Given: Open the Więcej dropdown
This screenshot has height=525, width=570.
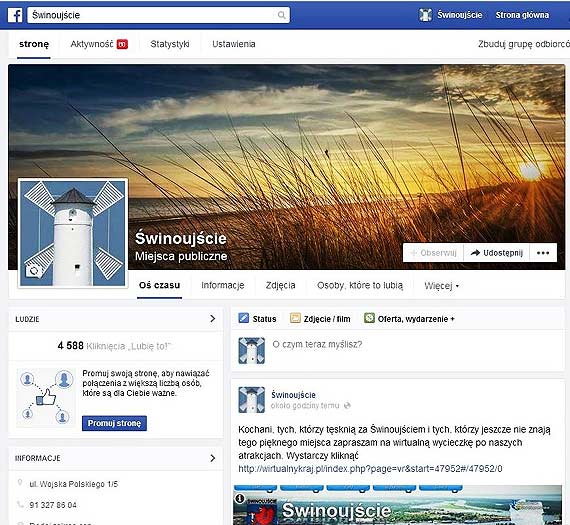Looking at the screenshot, I should coord(442,286).
